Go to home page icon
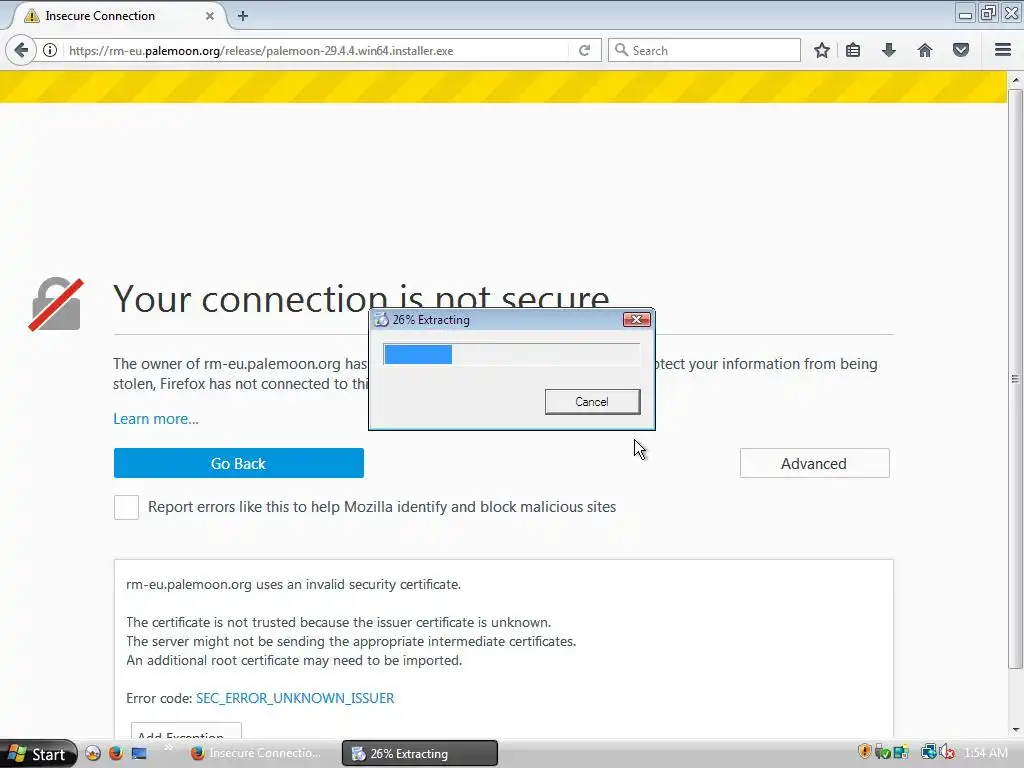 (925, 50)
